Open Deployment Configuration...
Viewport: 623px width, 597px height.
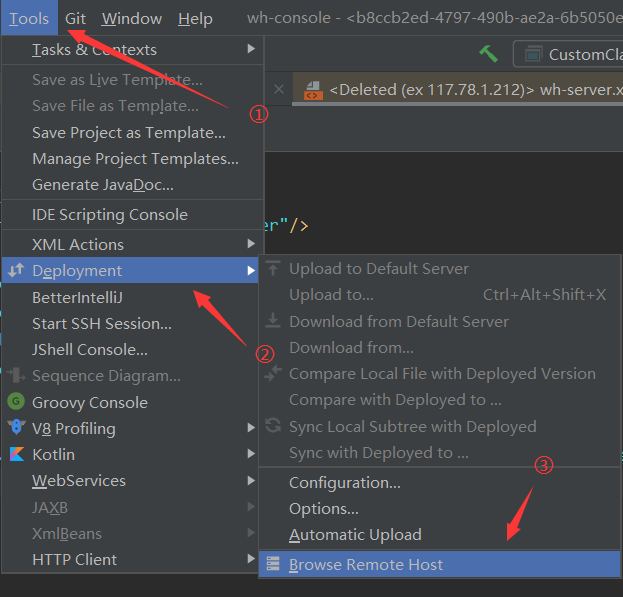[x=344, y=483]
